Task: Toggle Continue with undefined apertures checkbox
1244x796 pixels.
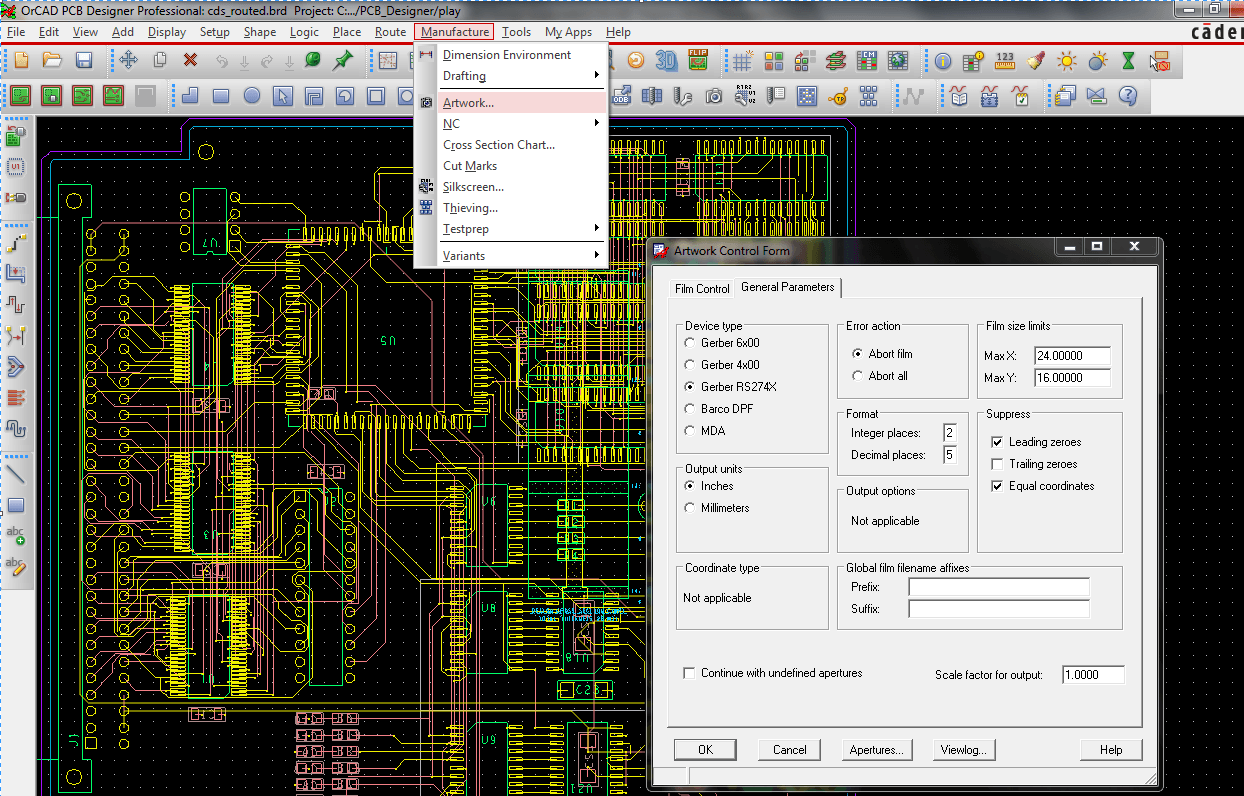Action: coord(689,673)
